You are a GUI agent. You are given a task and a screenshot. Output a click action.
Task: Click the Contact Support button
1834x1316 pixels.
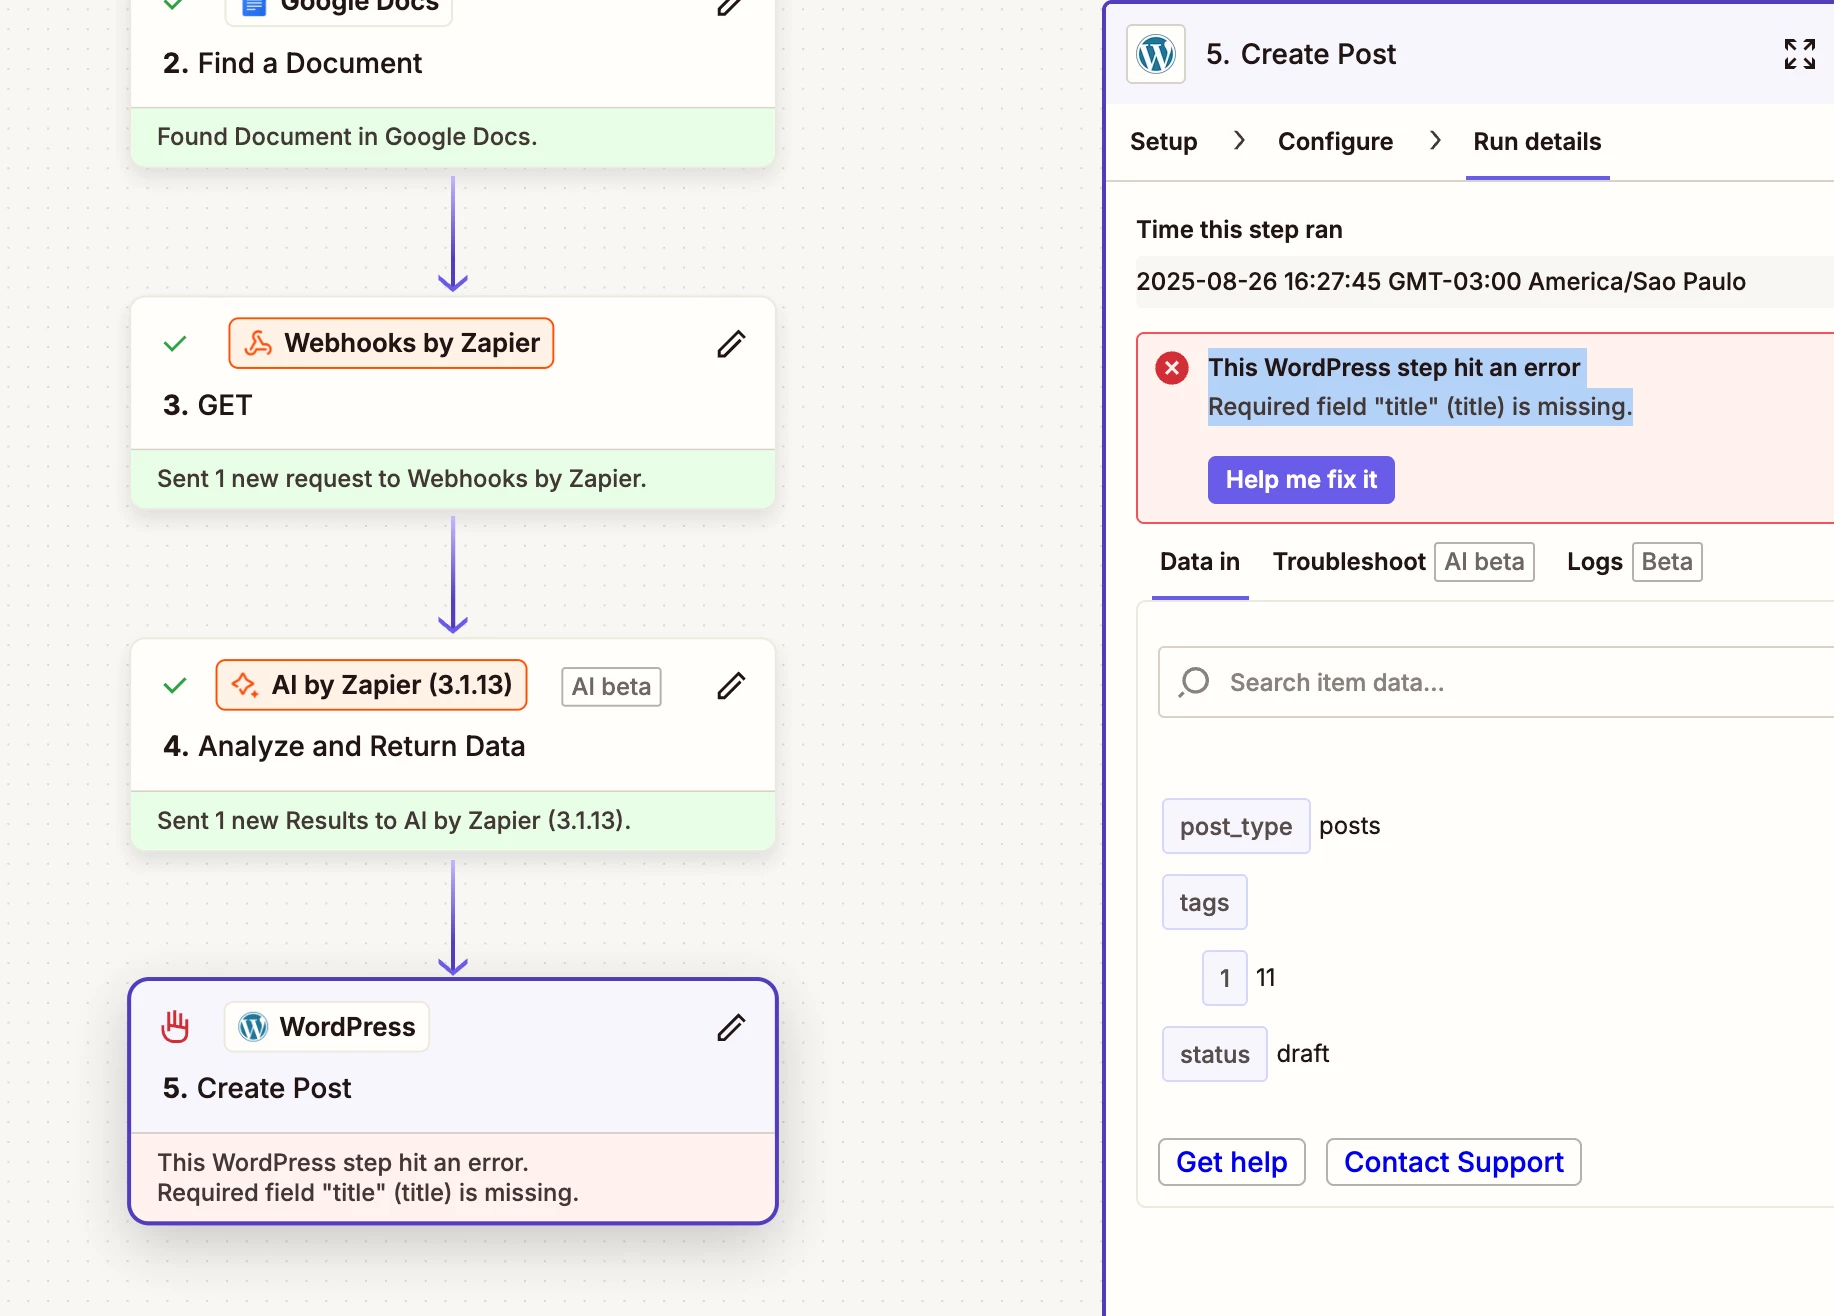(1453, 1162)
